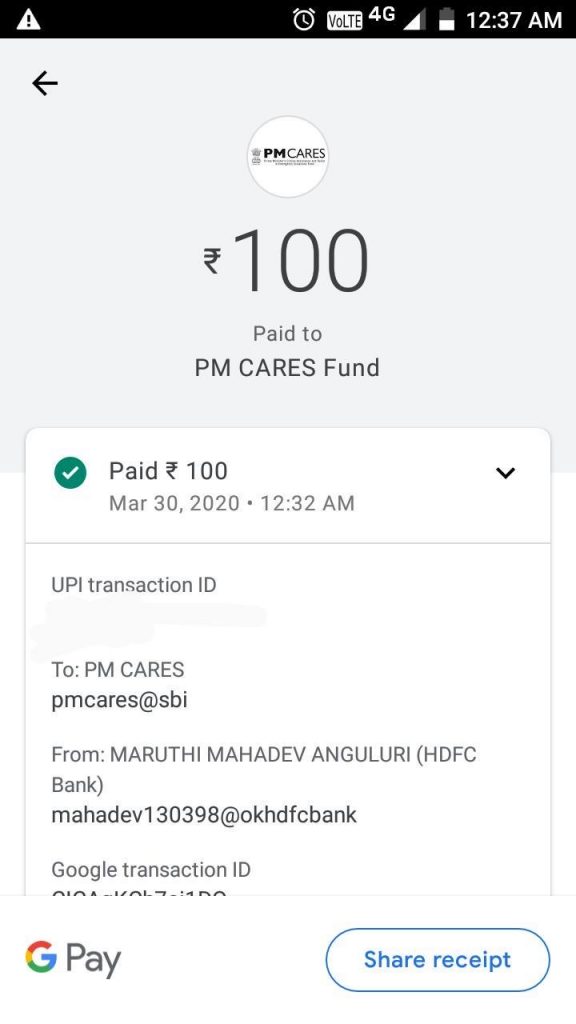Tap the alarm clock status icon
The height and width of the screenshot is (1024, 576).
(x=304, y=20)
